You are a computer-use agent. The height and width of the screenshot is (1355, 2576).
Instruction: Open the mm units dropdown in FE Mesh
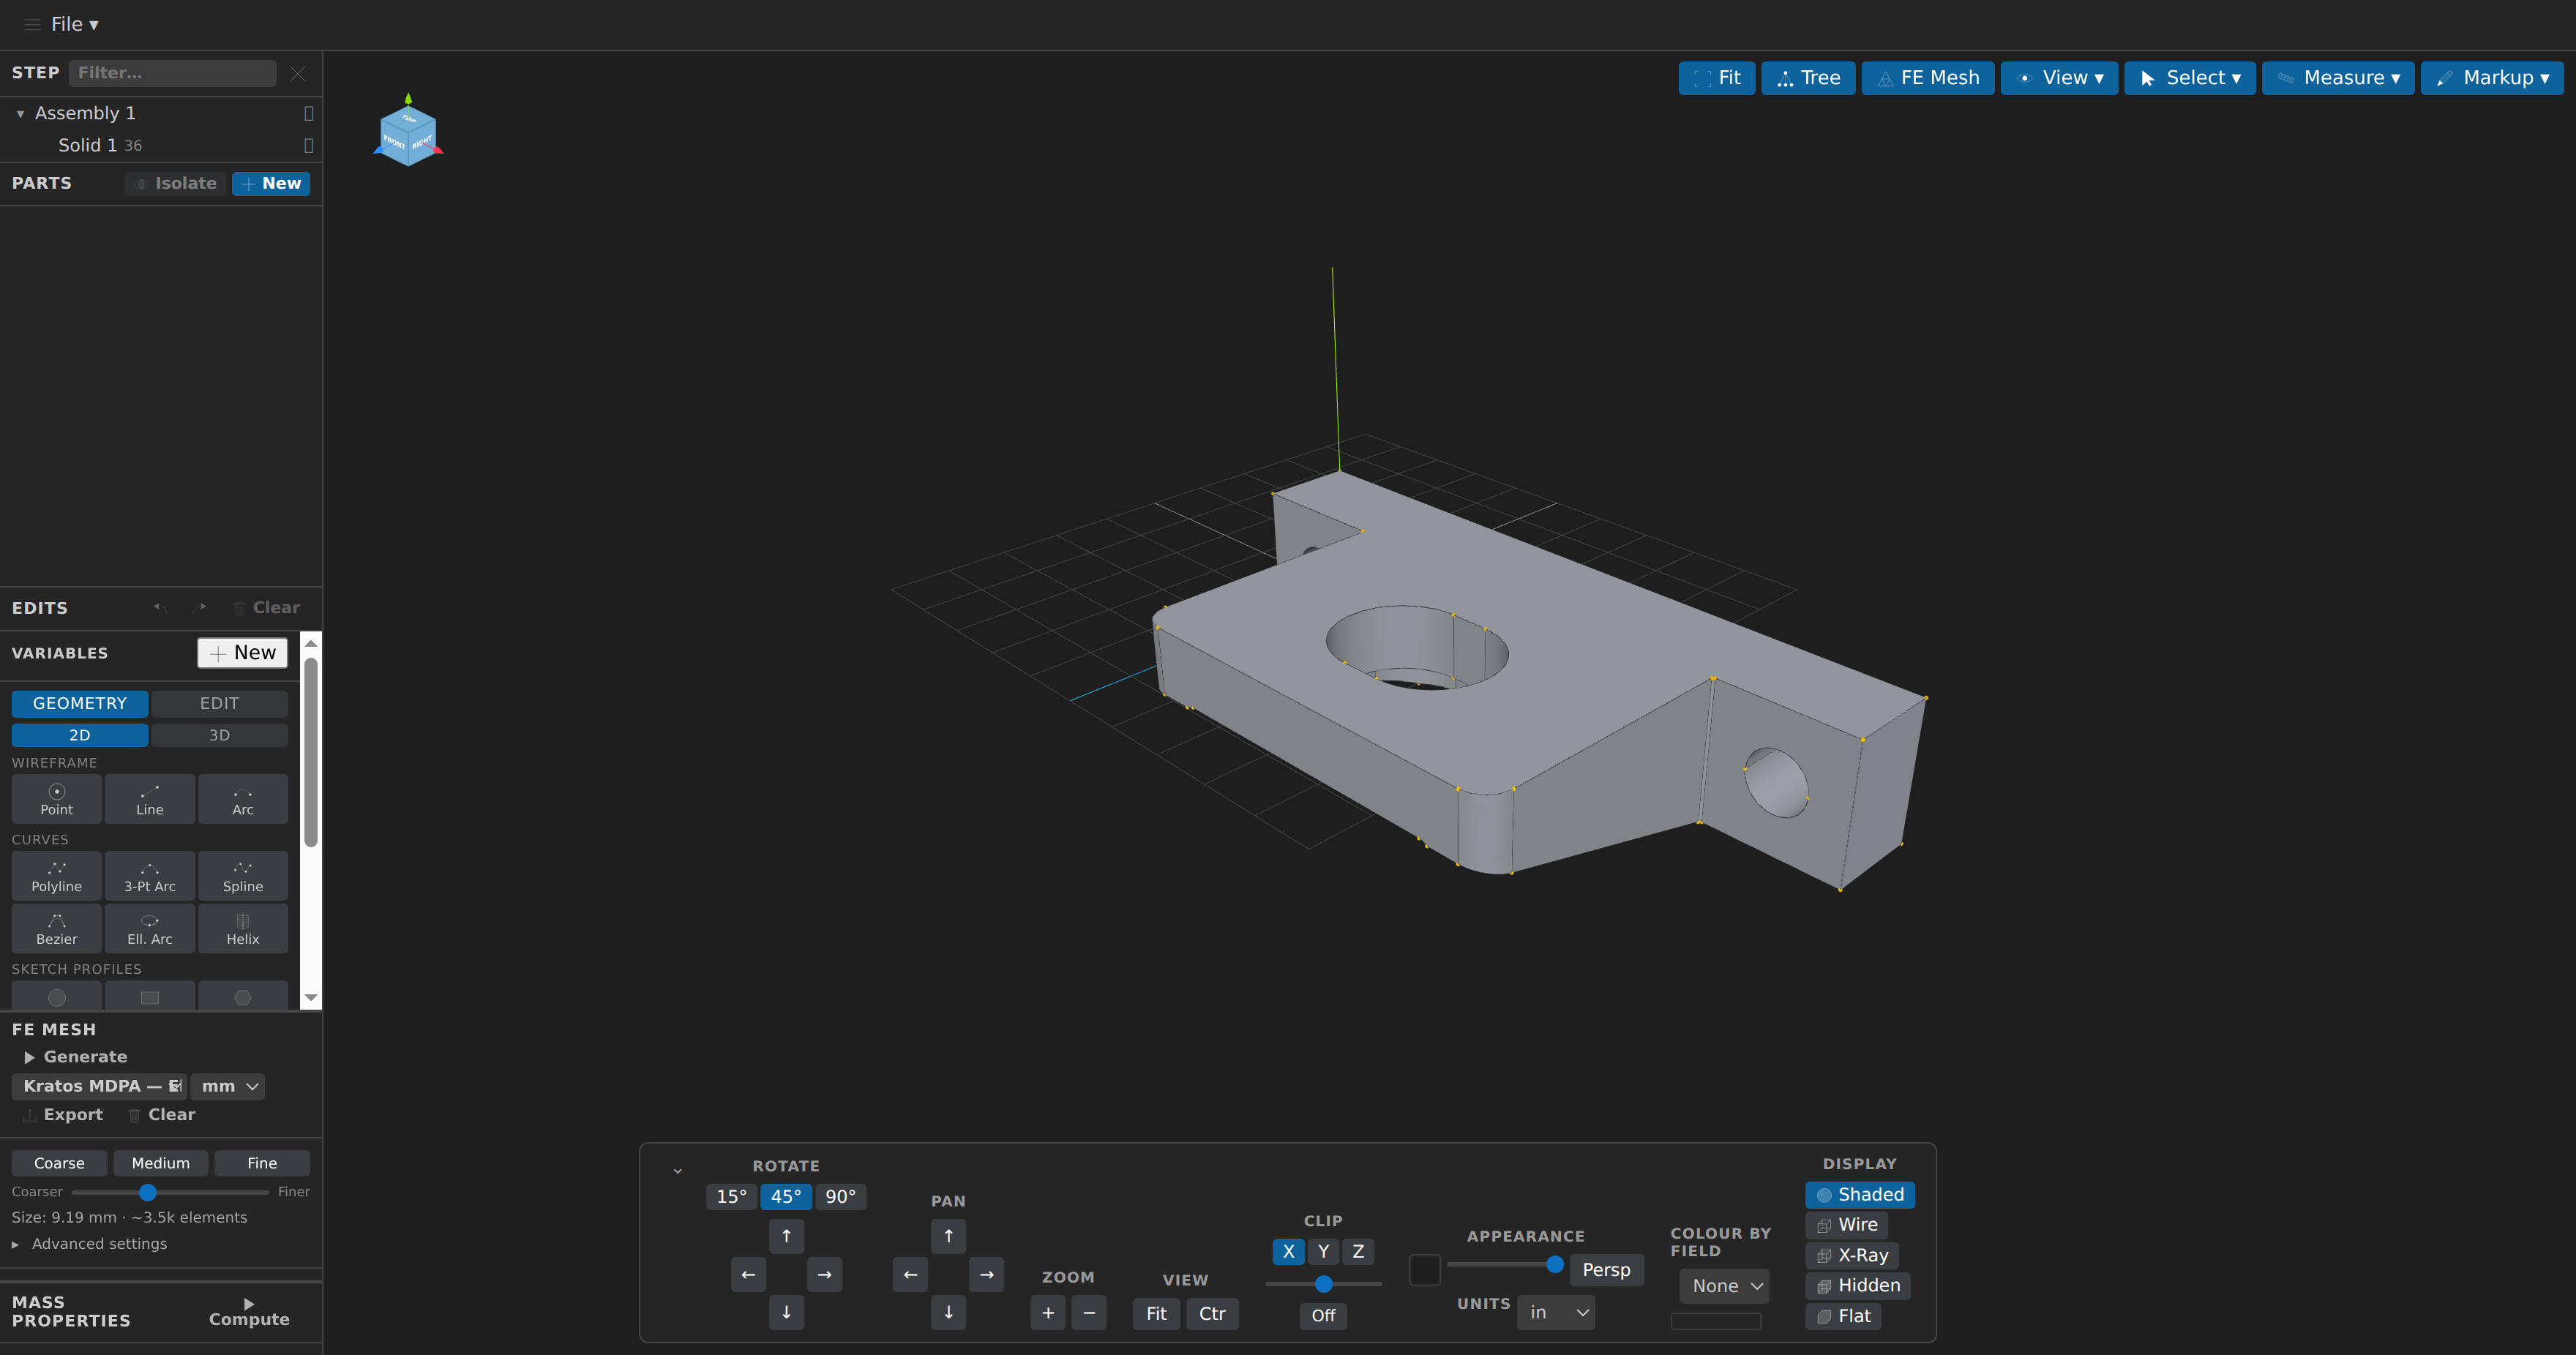[228, 1086]
